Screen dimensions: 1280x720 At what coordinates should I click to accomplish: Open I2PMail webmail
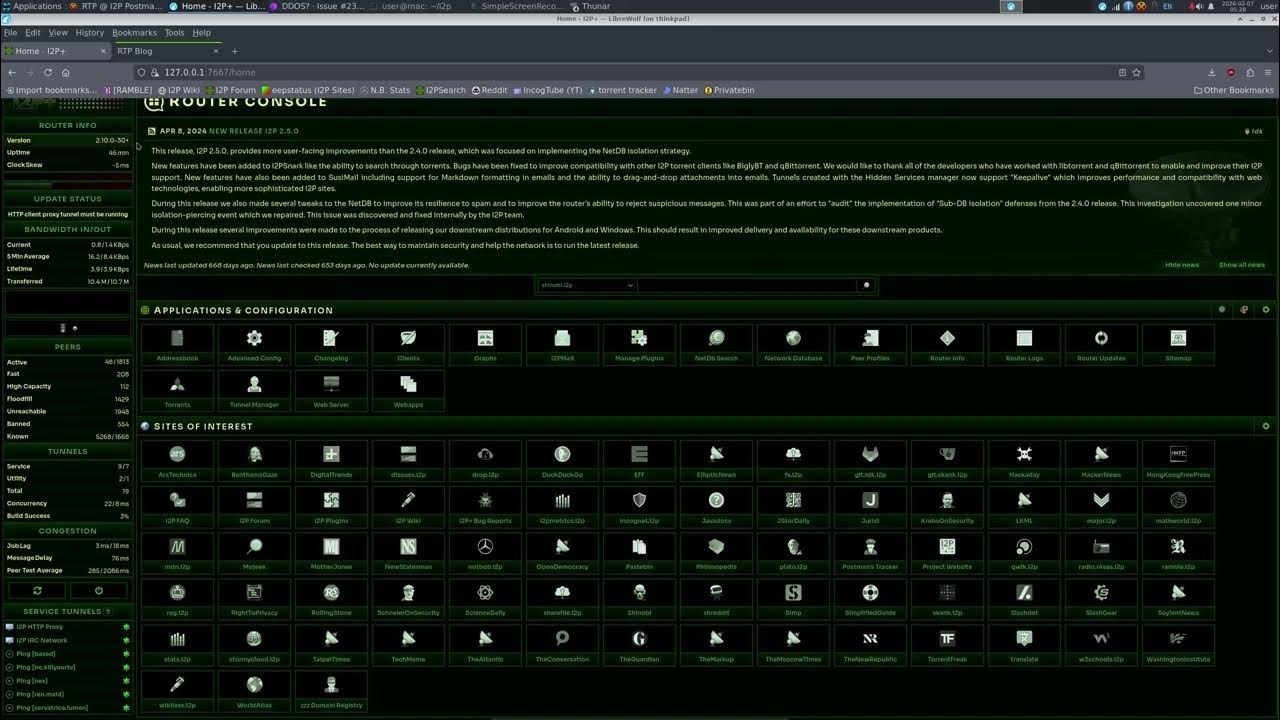pyautogui.click(x=562, y=343)
